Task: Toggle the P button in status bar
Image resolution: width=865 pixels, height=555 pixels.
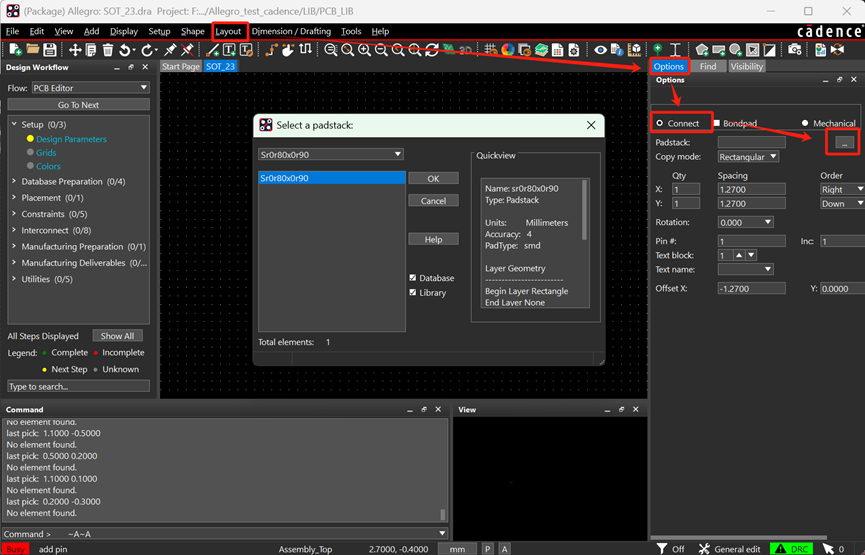Action: 488,549
